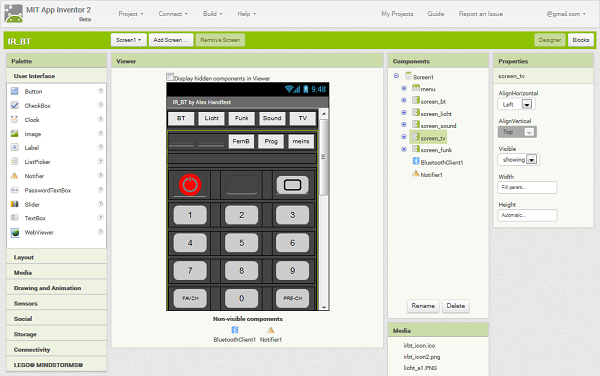The width and height of the screenshot is (600, 376).
Task: Open Report an Issue link
Action: 481,14
